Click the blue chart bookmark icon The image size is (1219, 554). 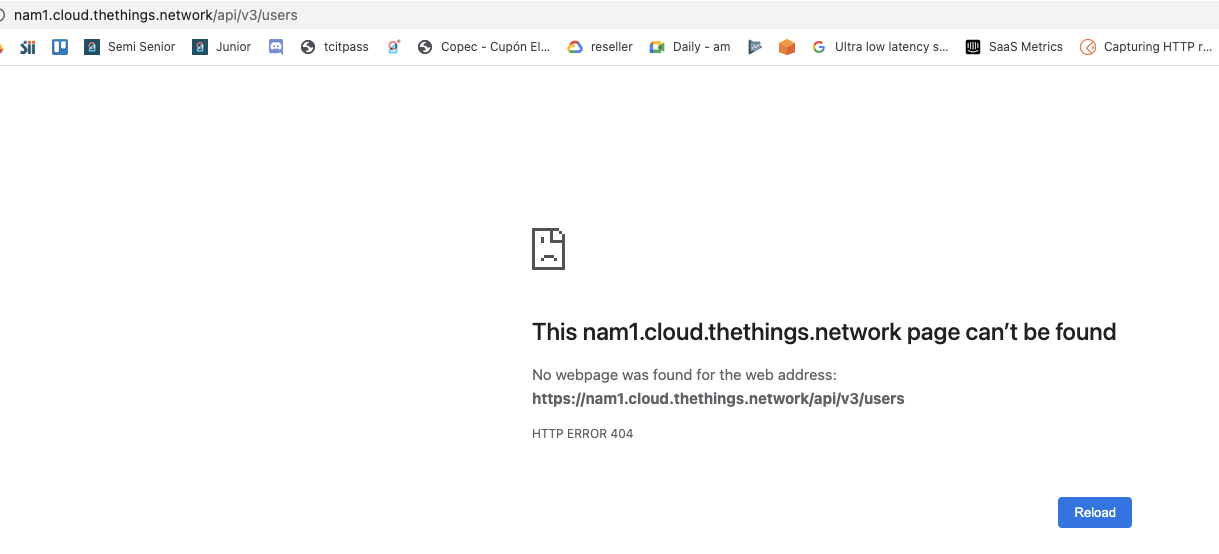tap(755, 47)
